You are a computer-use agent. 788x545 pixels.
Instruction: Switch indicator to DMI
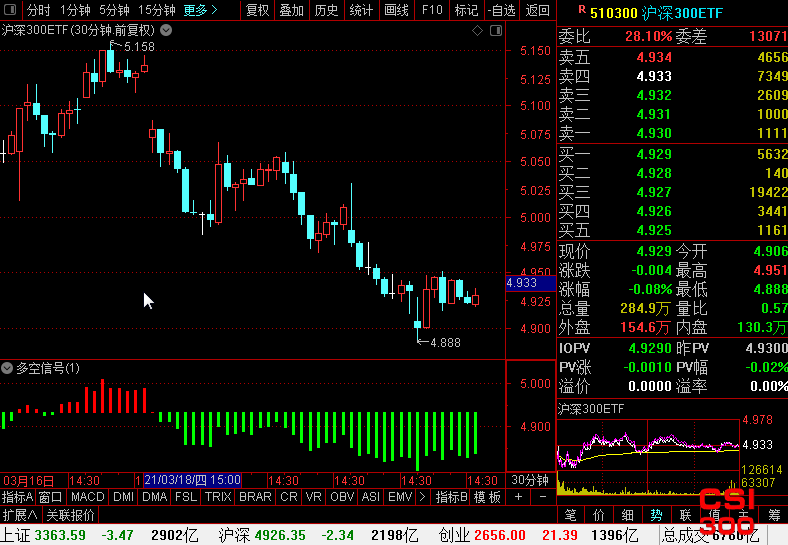(x=124, y=497)
